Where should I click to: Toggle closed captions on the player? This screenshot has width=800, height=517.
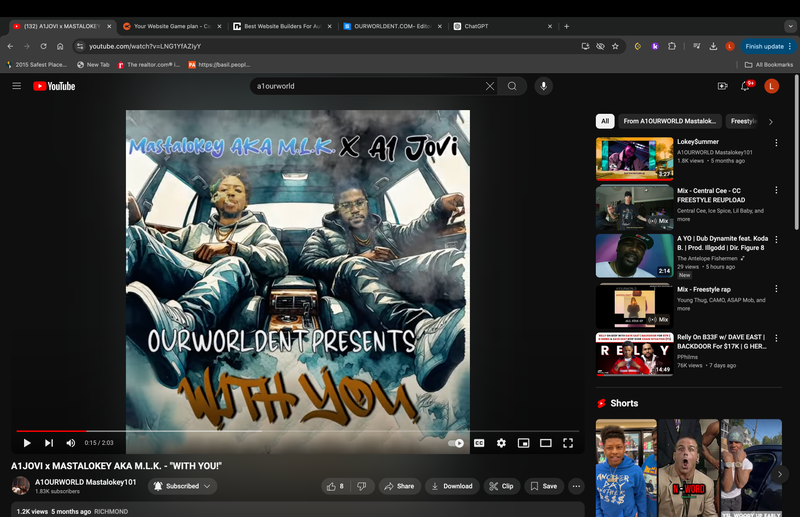479,443
